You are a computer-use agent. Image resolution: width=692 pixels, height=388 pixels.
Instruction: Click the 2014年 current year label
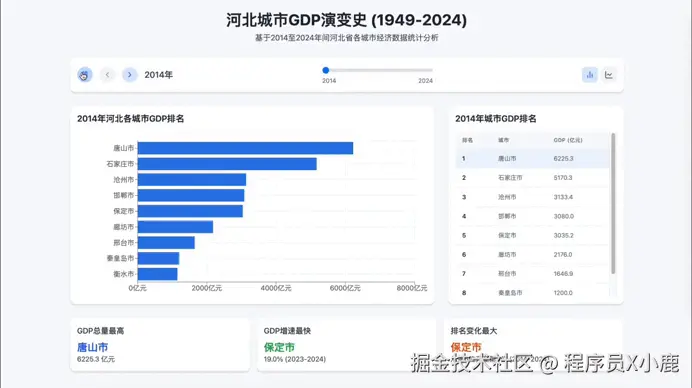[x=158, y=75]
